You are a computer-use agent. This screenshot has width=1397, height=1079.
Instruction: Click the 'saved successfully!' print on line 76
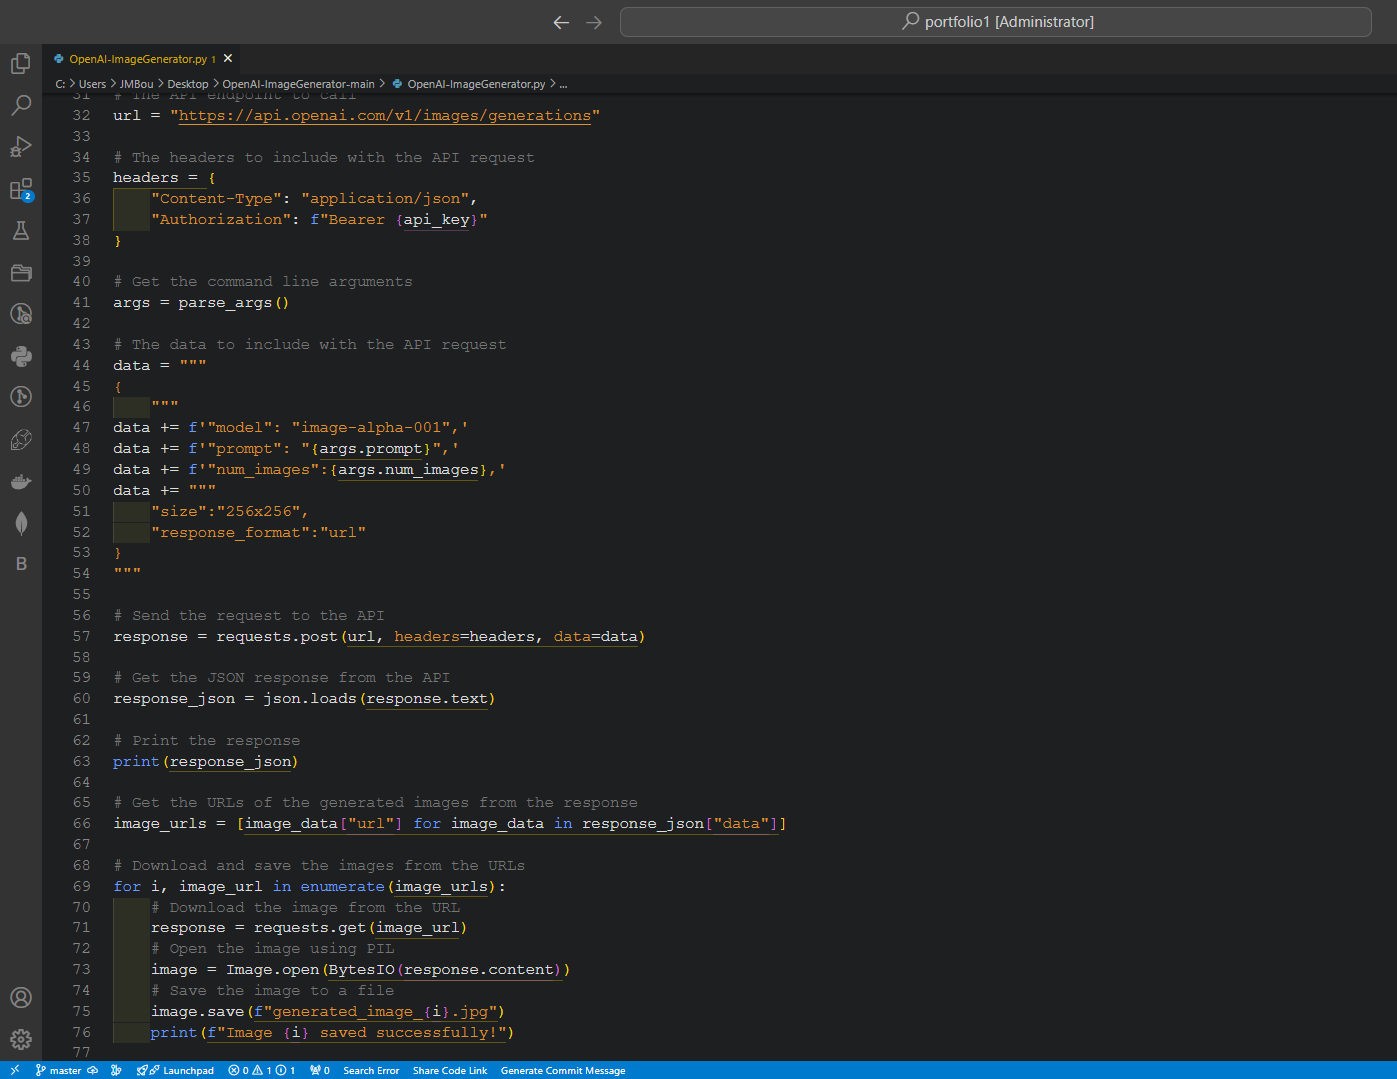[332, 1033]
